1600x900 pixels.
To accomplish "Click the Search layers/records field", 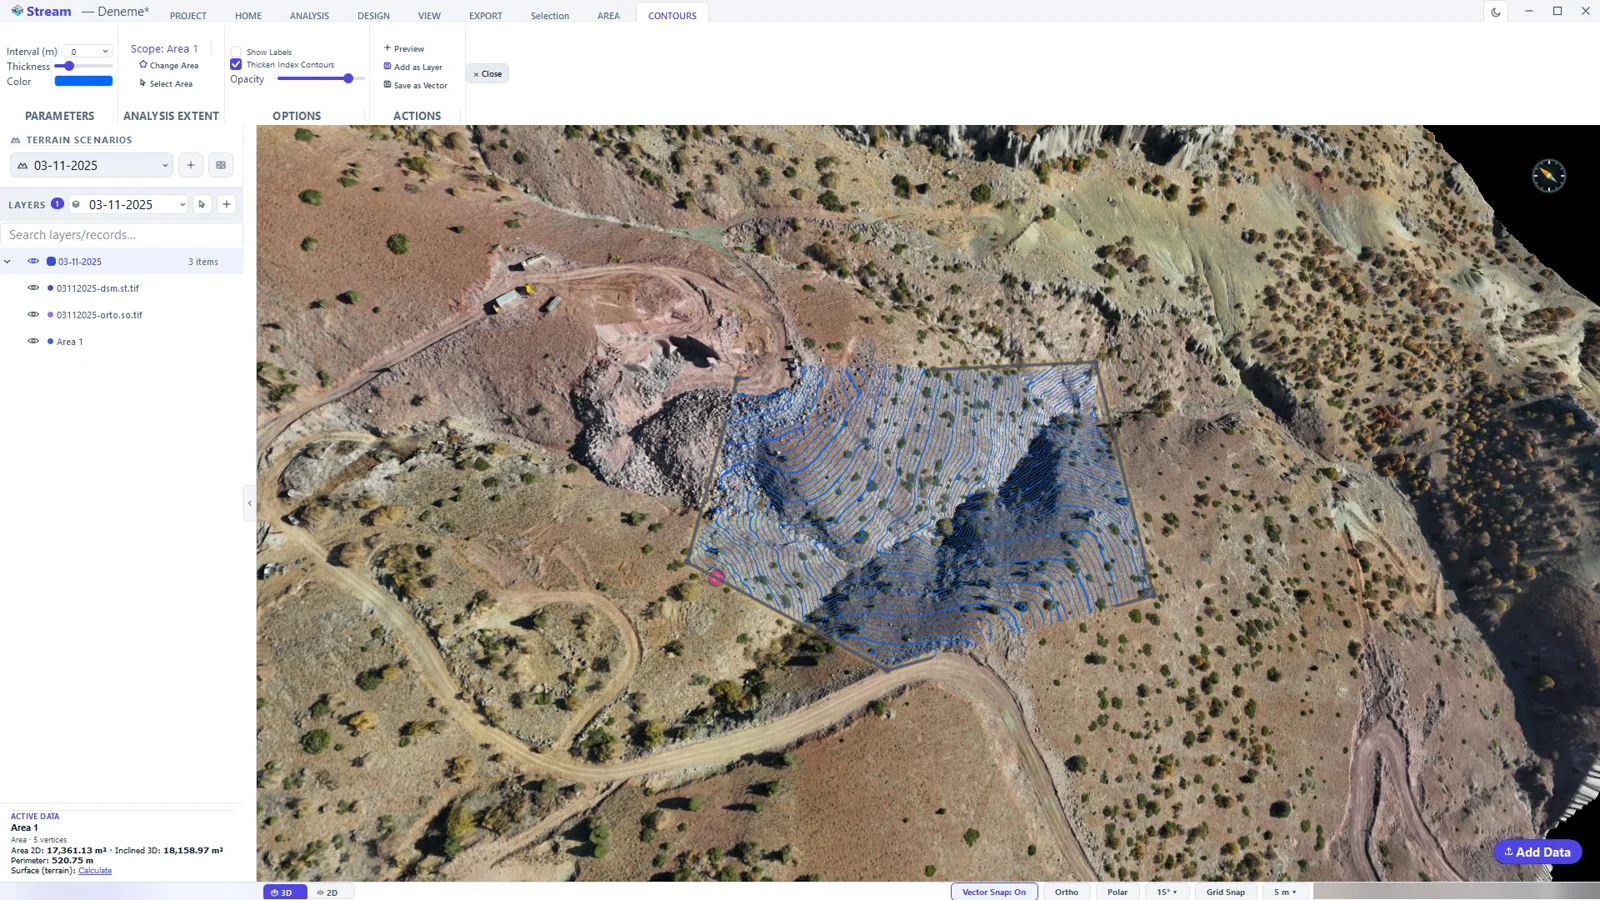I will point(121,235).
